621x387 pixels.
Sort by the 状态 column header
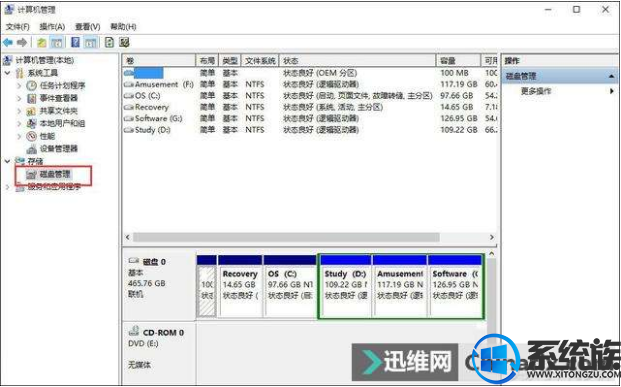coord(358,61)
